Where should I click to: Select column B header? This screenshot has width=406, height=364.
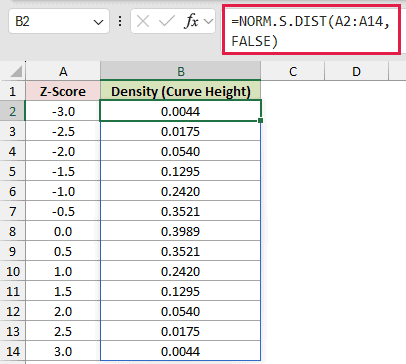coord(181,71)
